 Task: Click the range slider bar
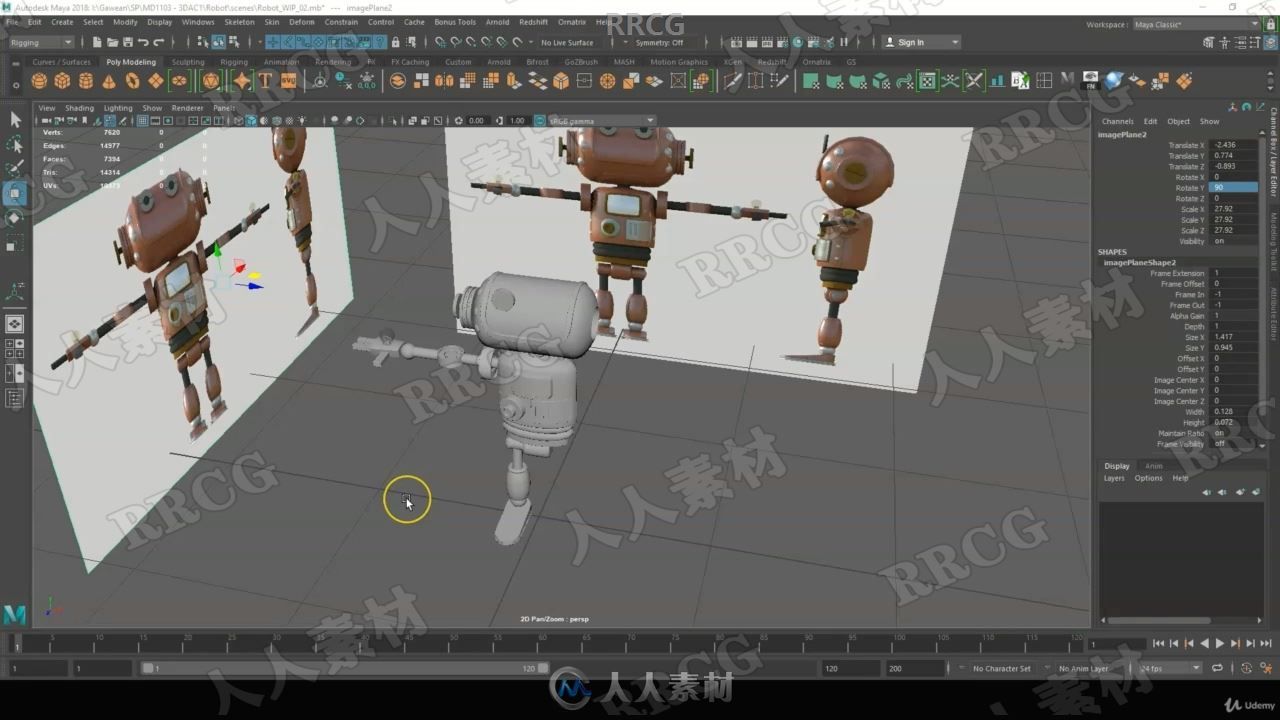point(345,668)
